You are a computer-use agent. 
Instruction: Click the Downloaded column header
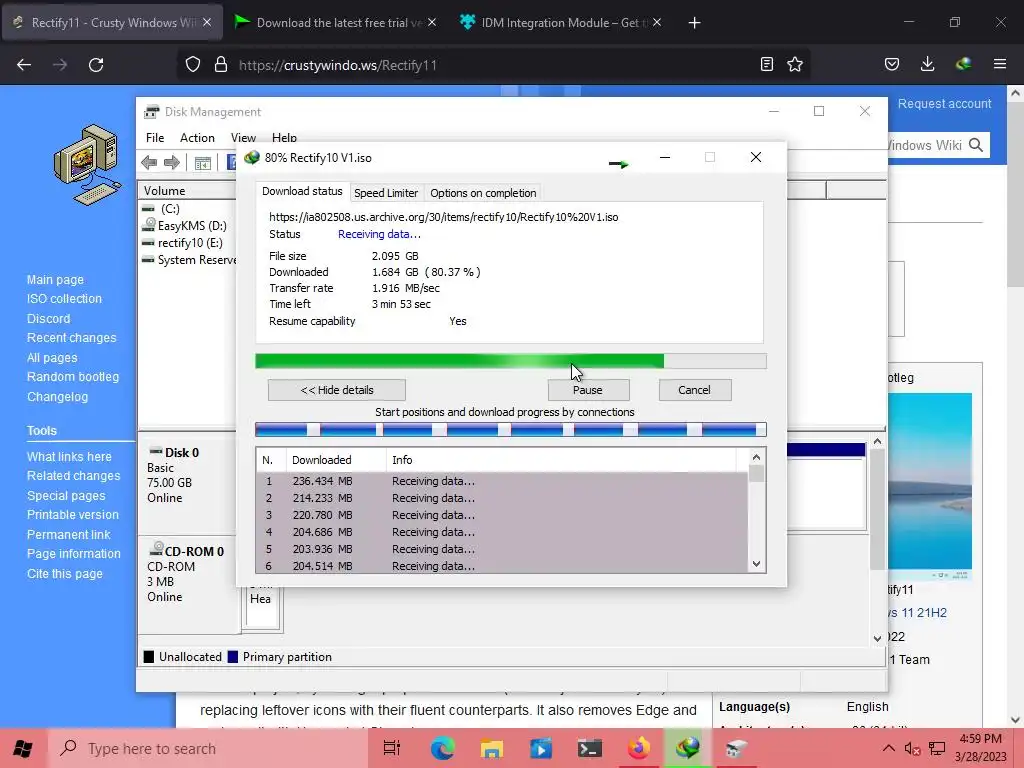336,460
